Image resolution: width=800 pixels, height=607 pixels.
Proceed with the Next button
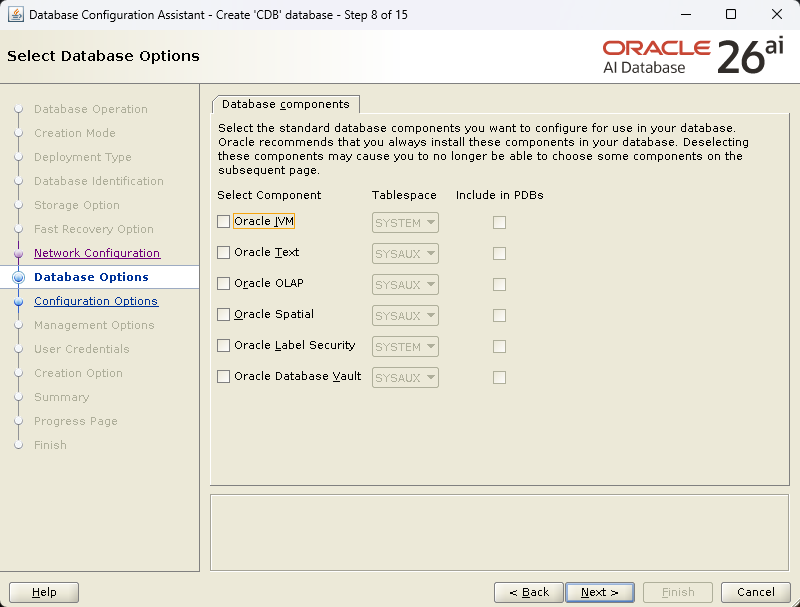coord(600,592)
